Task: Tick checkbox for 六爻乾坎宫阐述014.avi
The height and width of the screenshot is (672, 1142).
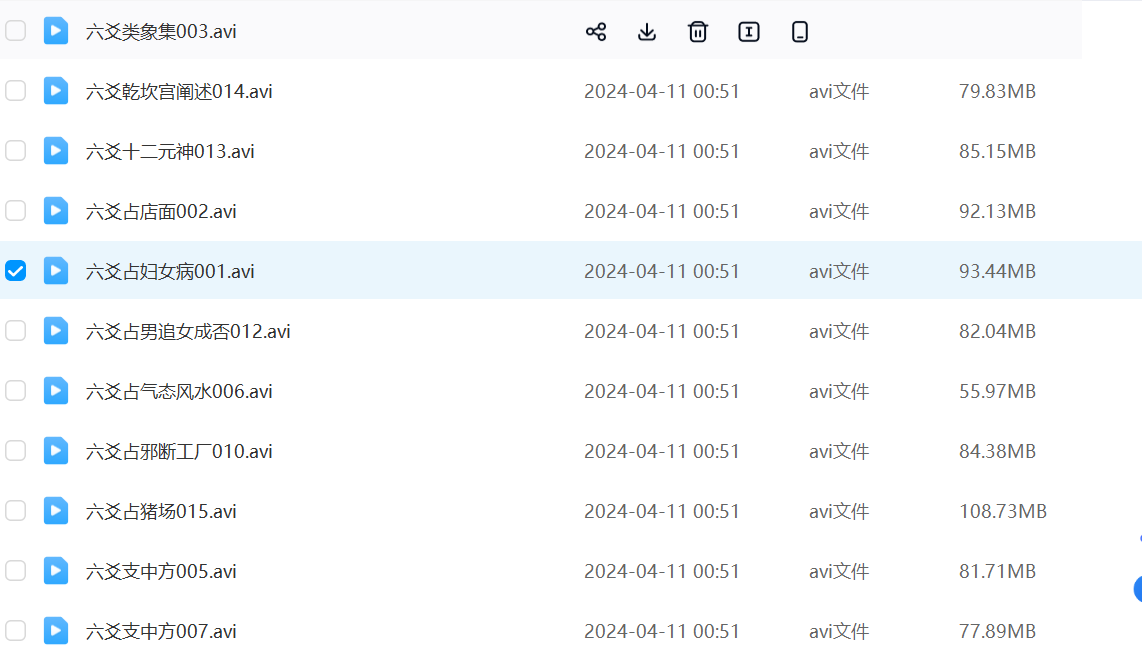Action: click(x=16, y=91)
